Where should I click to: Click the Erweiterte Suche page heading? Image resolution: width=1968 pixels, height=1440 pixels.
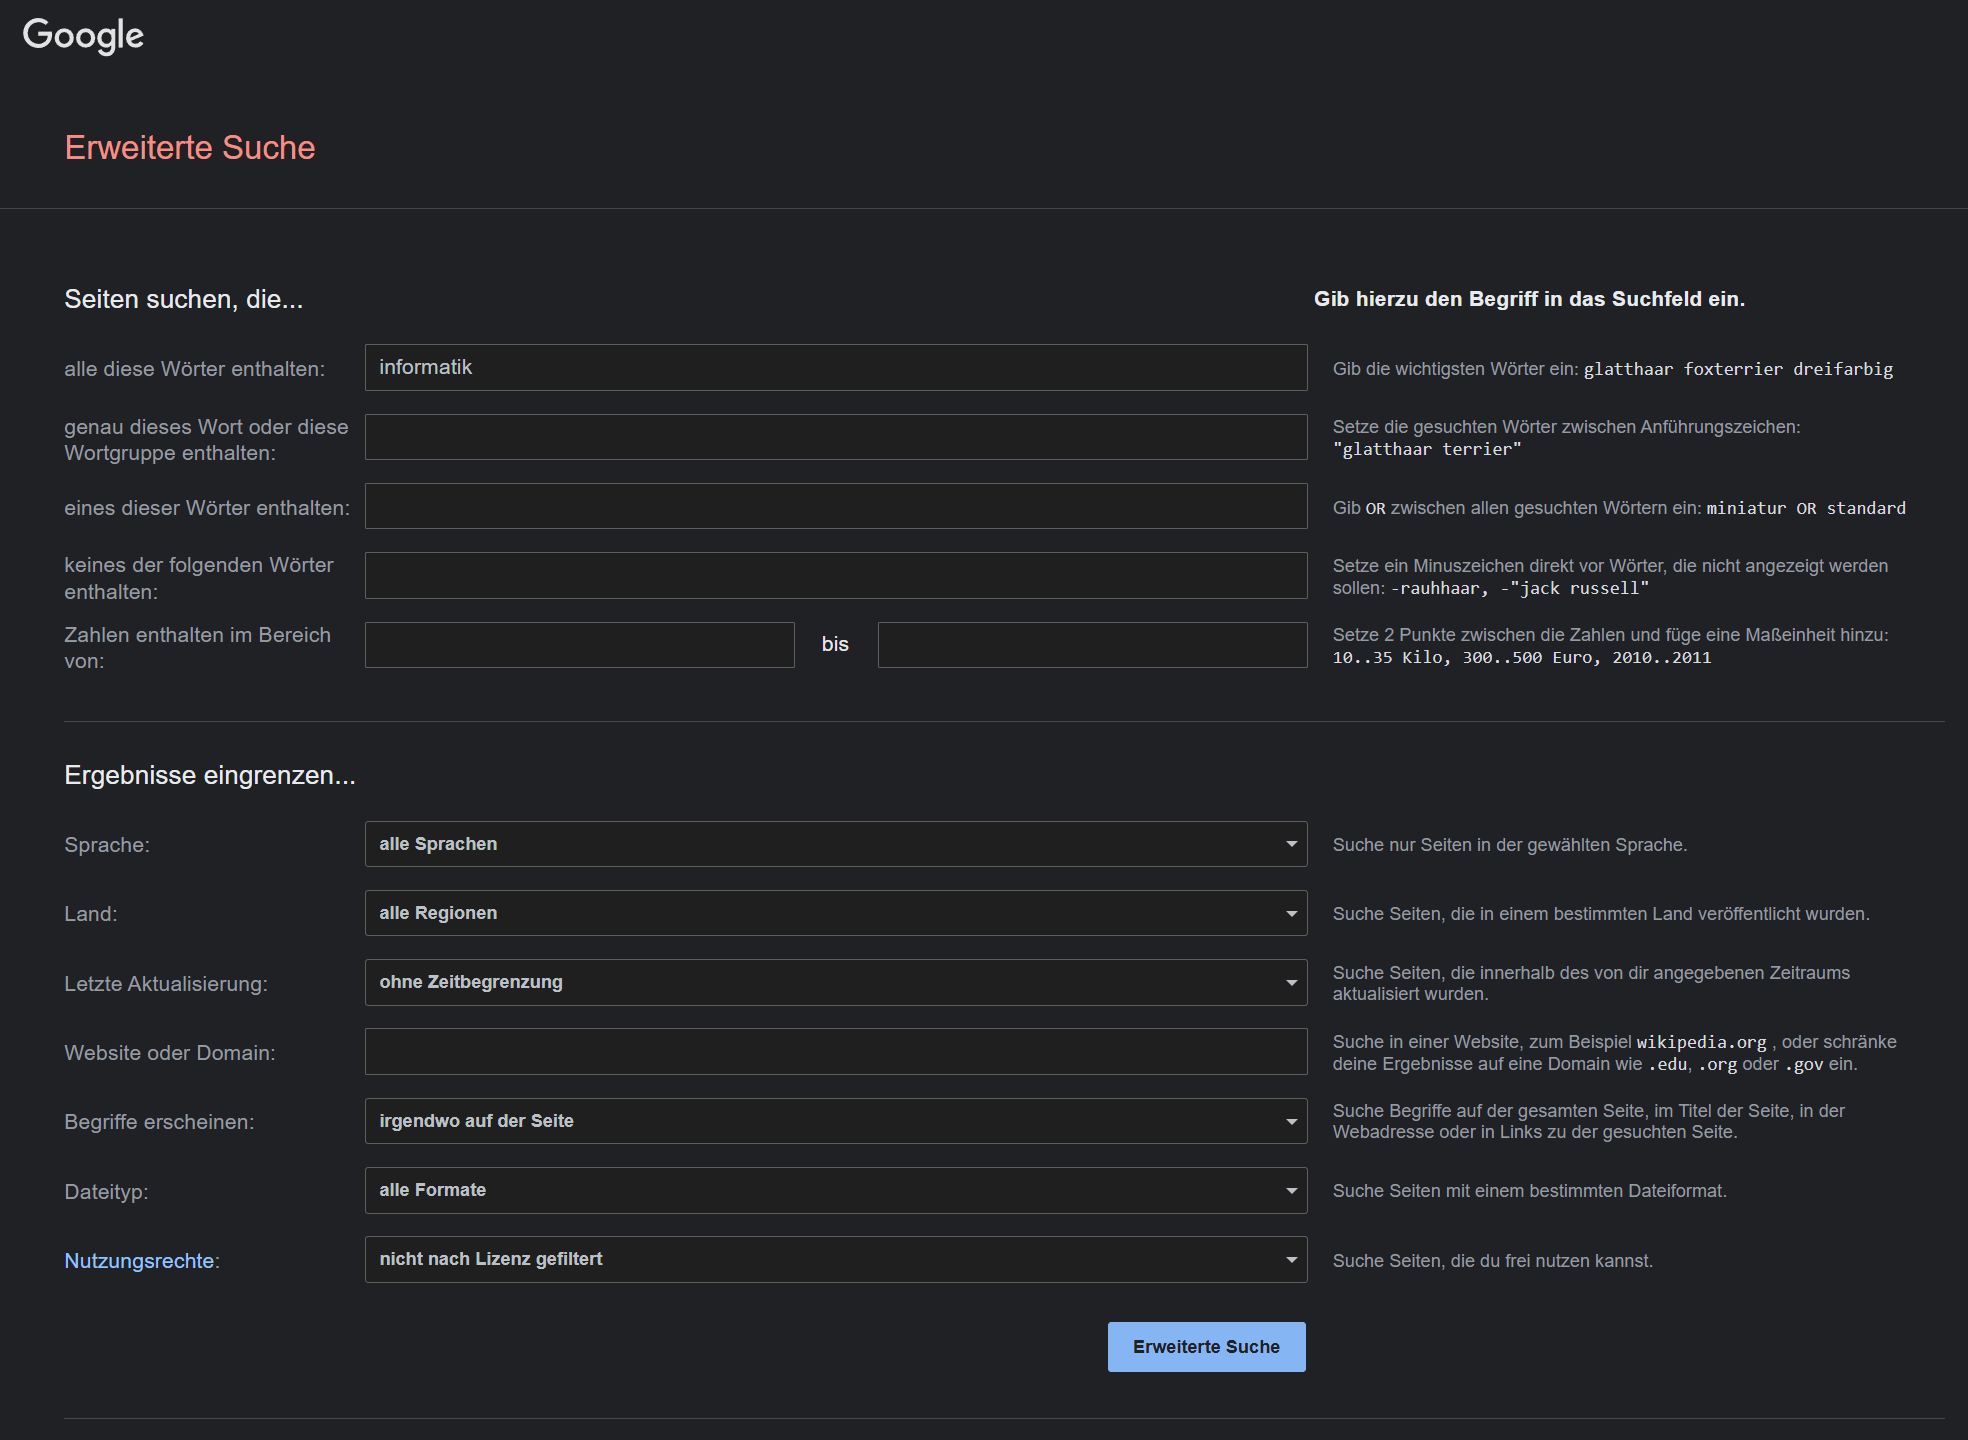(190, 148)
